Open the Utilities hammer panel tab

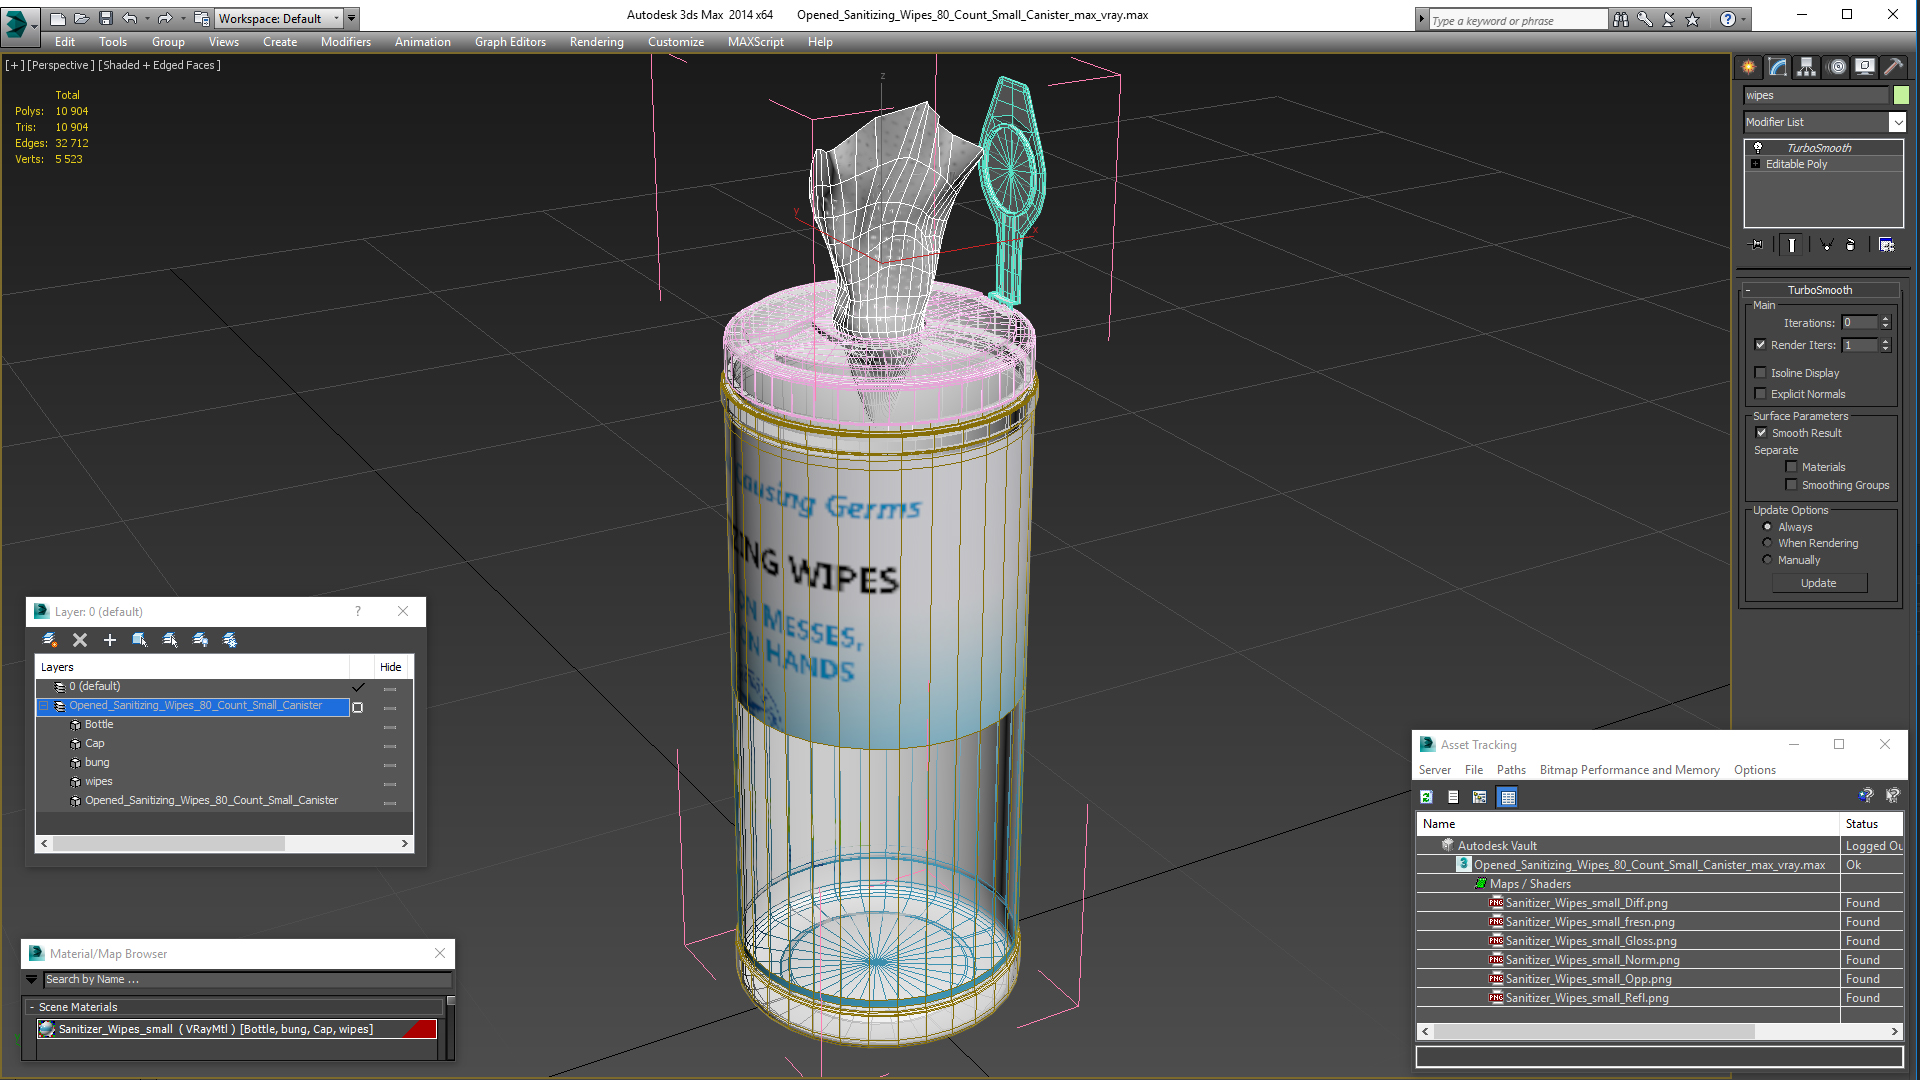[1893, 67]
